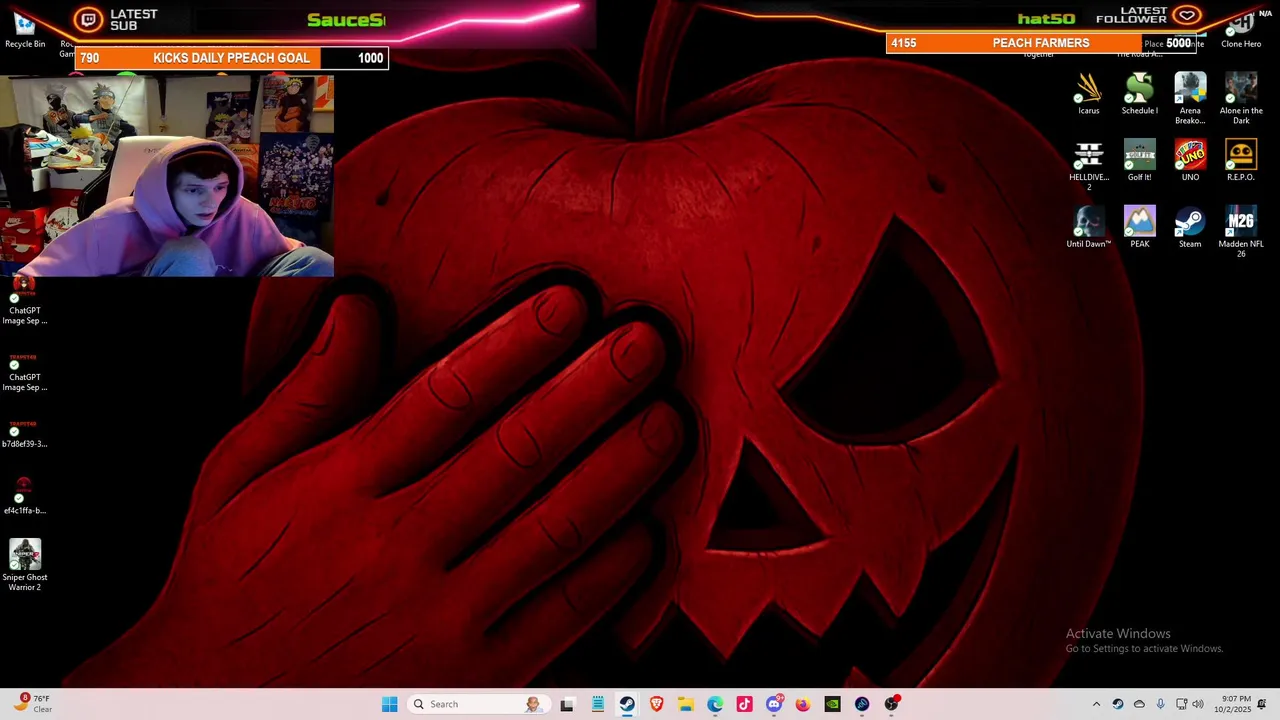Click the Kicks Daily Ppeach Goal bar

tap(232, 58)
